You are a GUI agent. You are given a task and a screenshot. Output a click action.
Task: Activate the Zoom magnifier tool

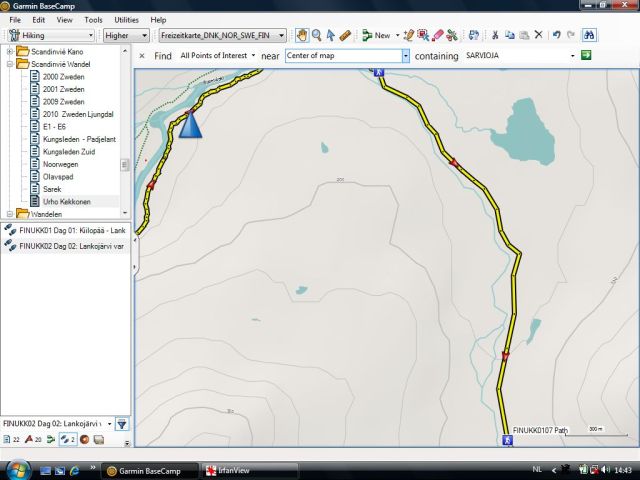[x=316, y=35]
